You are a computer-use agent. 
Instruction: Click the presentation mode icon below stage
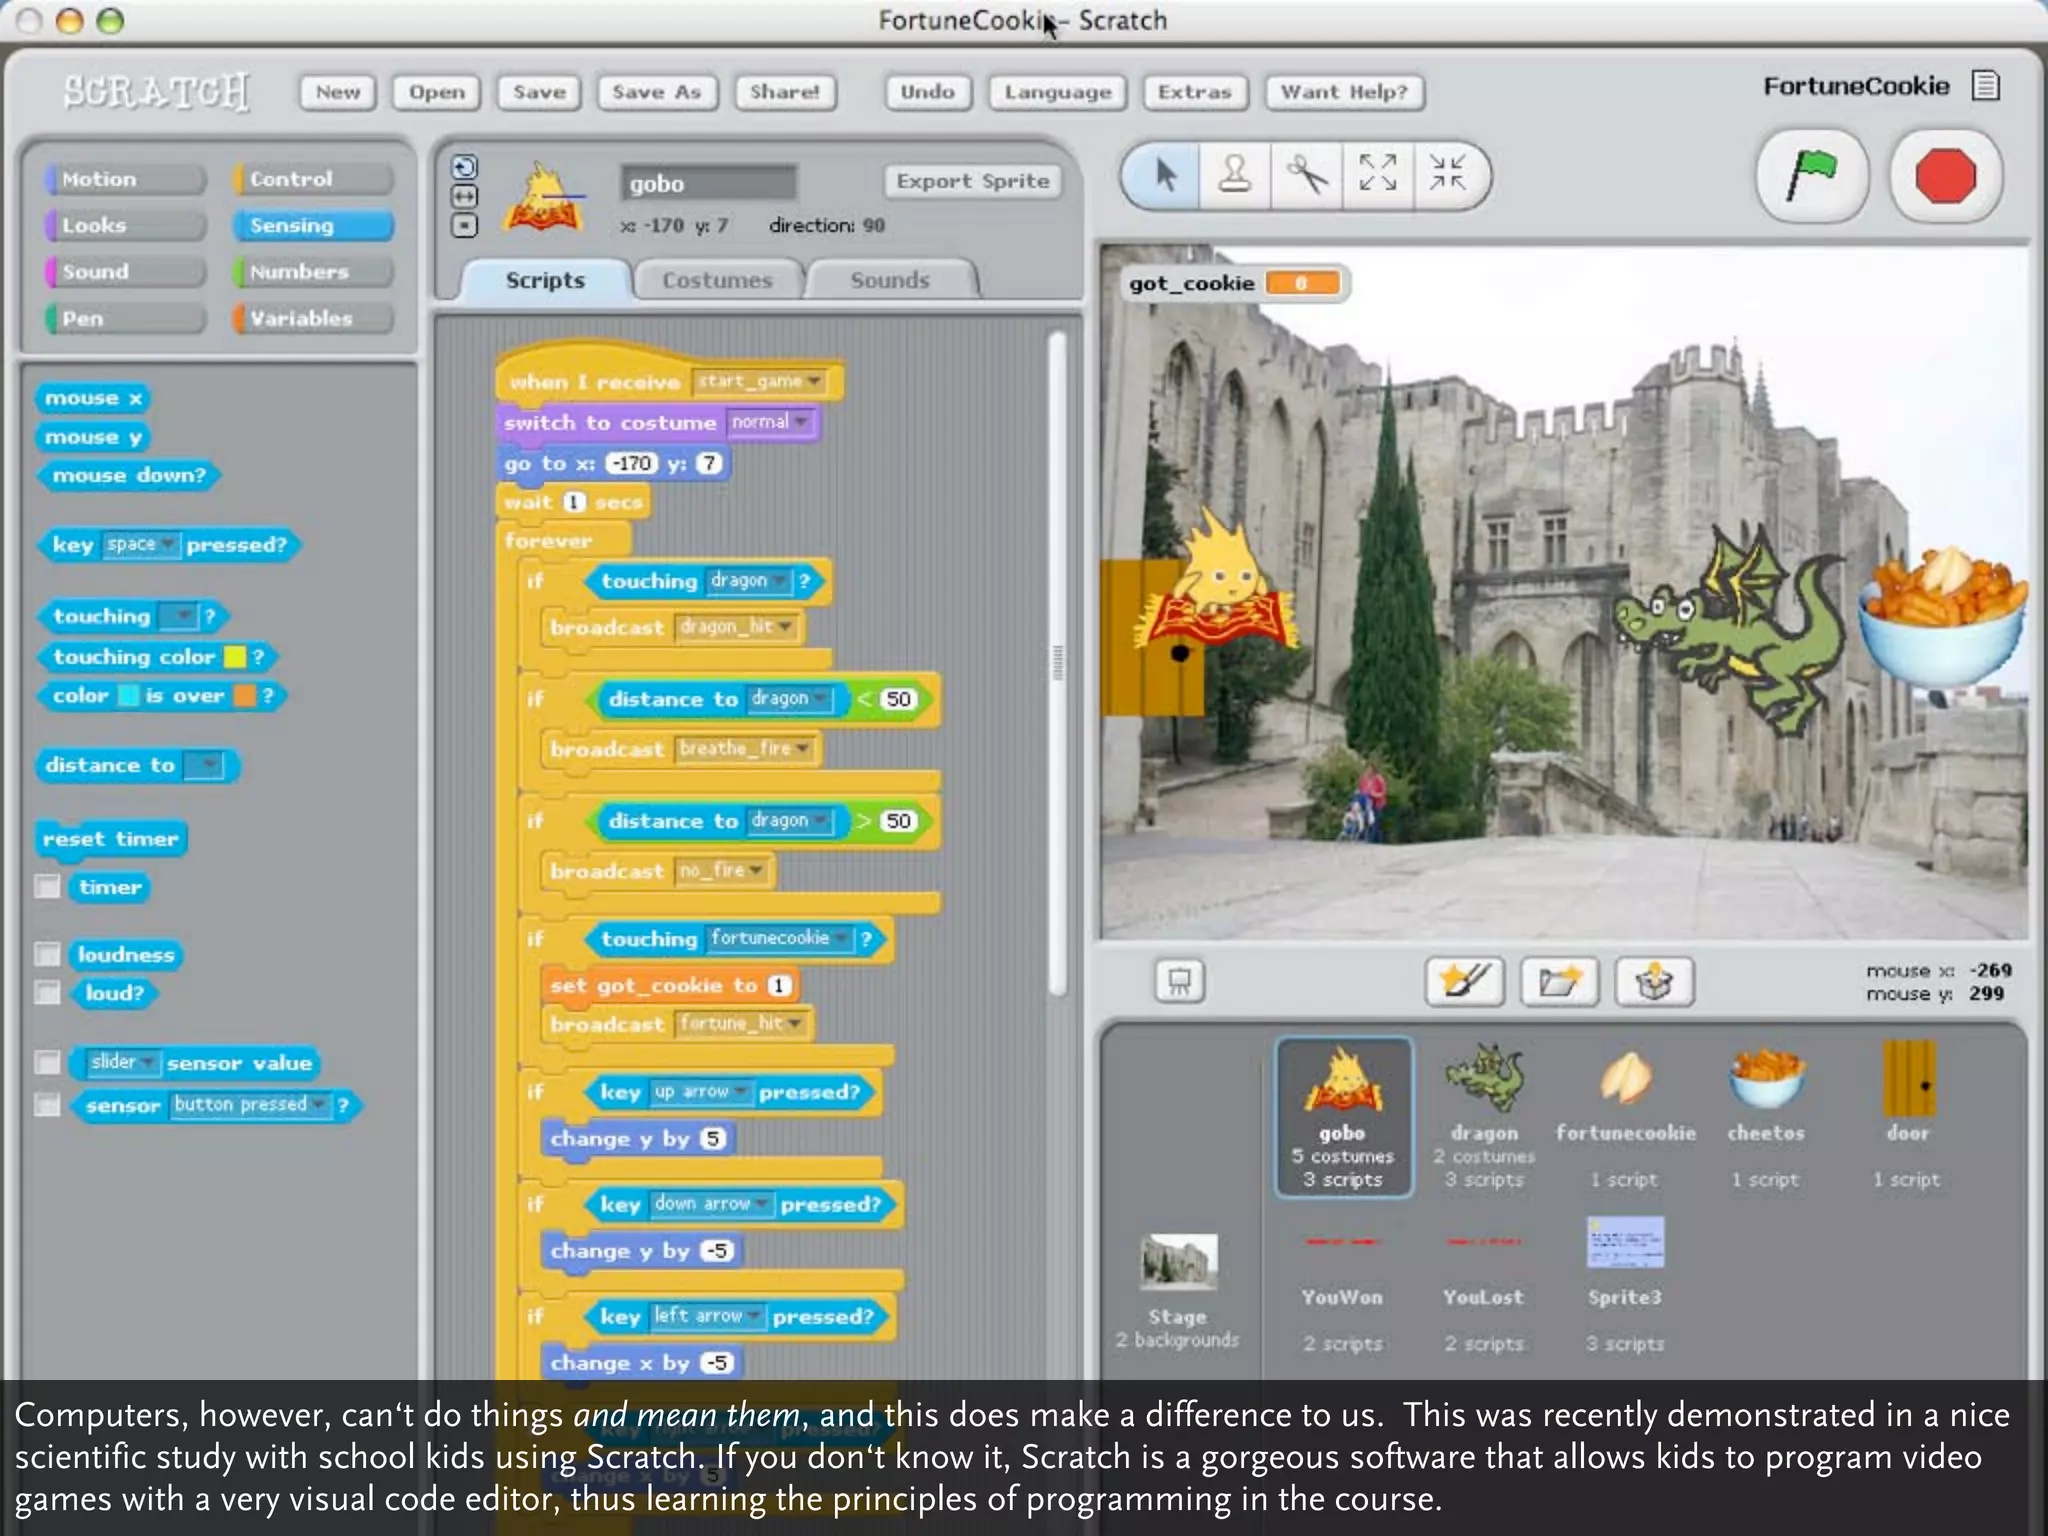1179,981
